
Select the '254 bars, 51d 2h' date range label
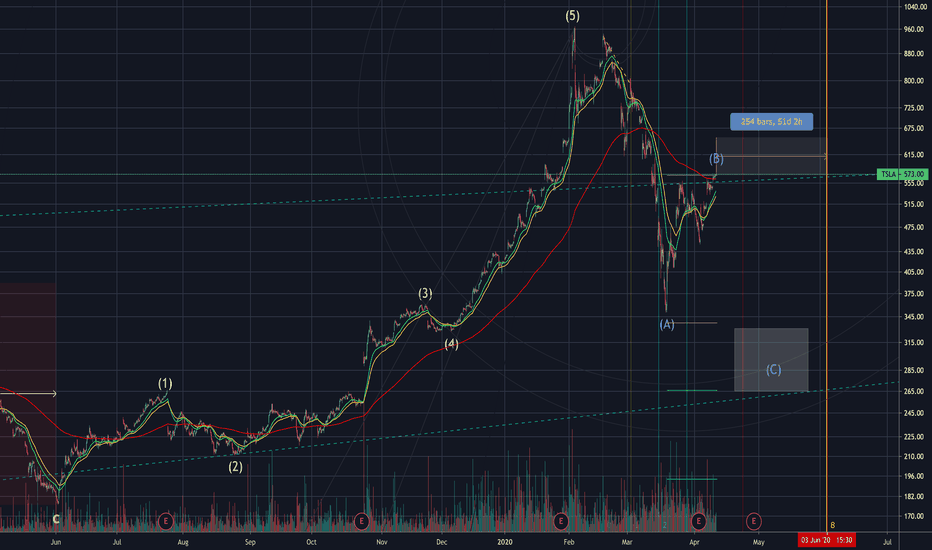pyautogui.click(x=772, y=122)
